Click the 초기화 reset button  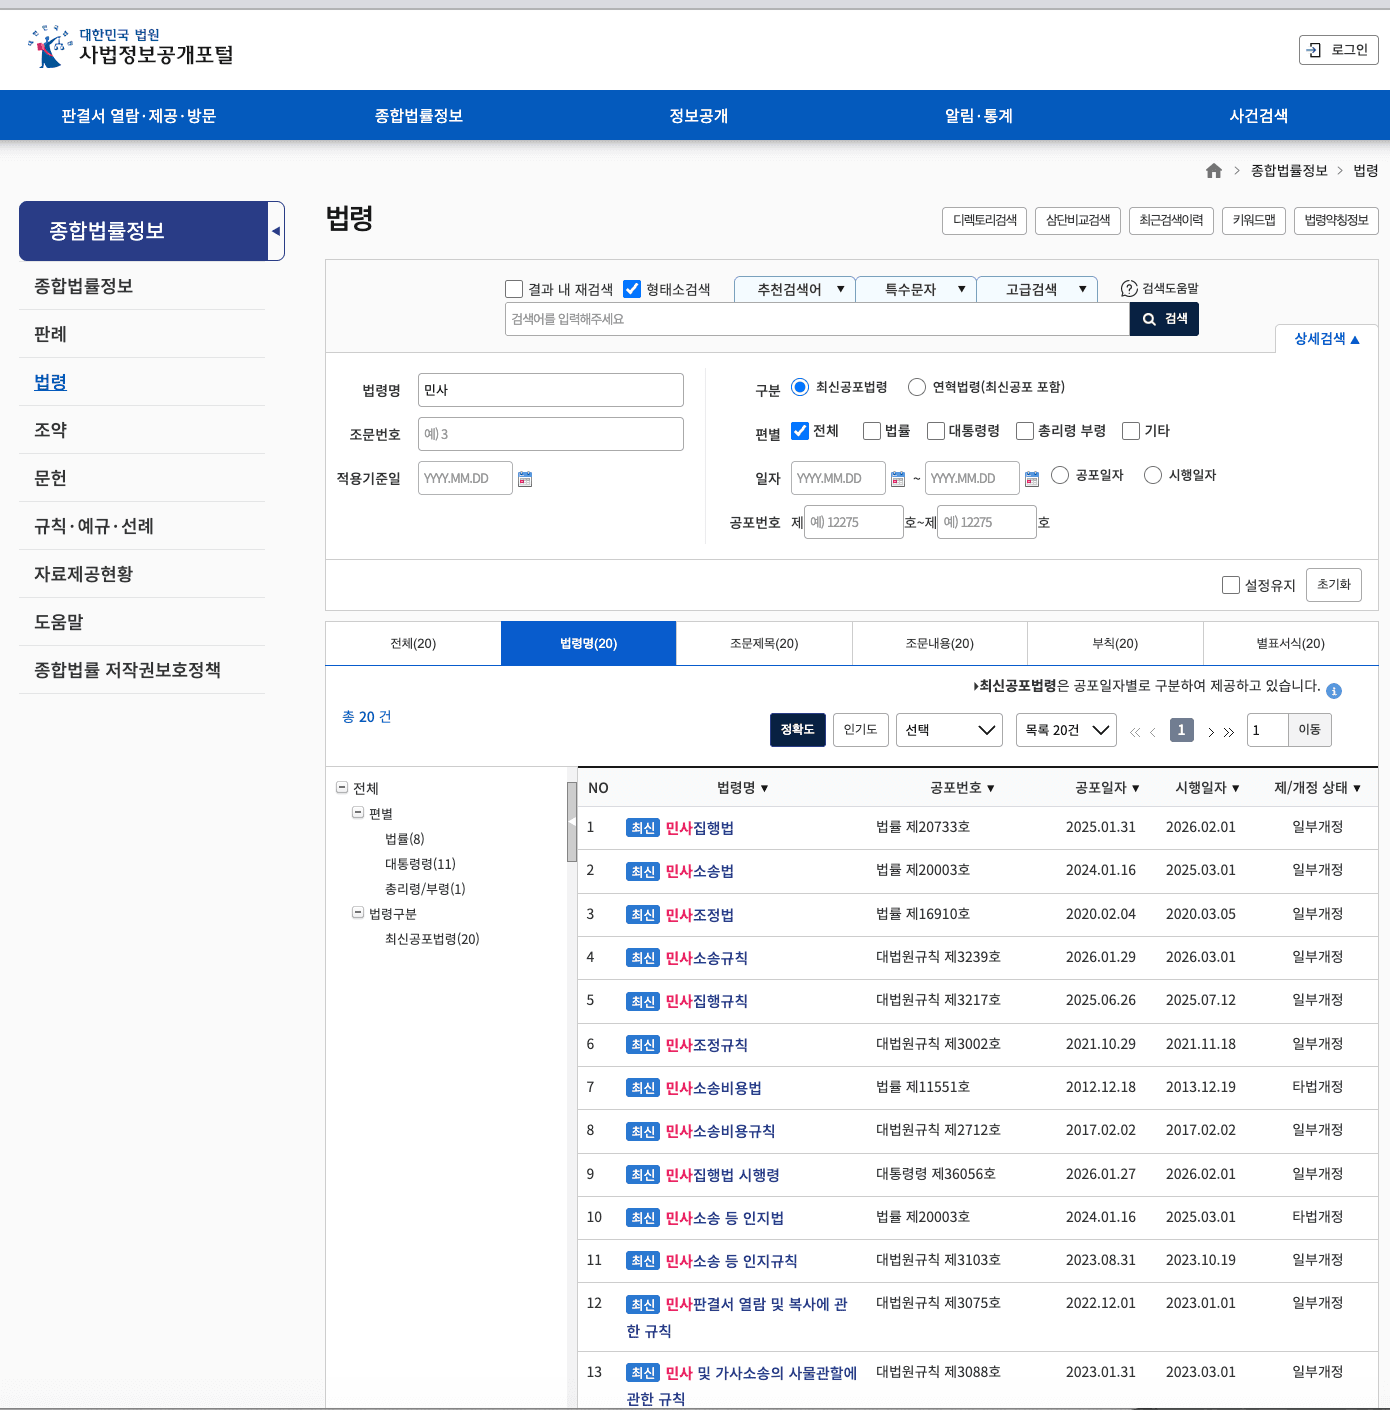click(1334, 585)
